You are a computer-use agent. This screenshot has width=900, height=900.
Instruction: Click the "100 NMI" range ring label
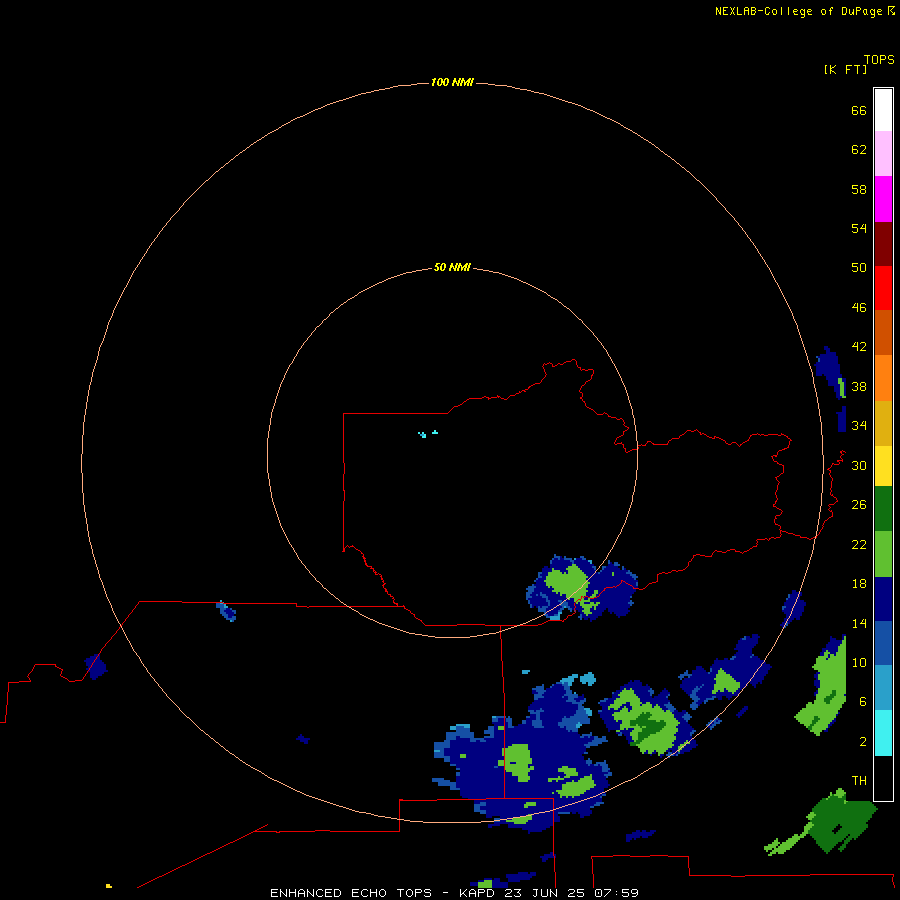[x=452, y=83]
